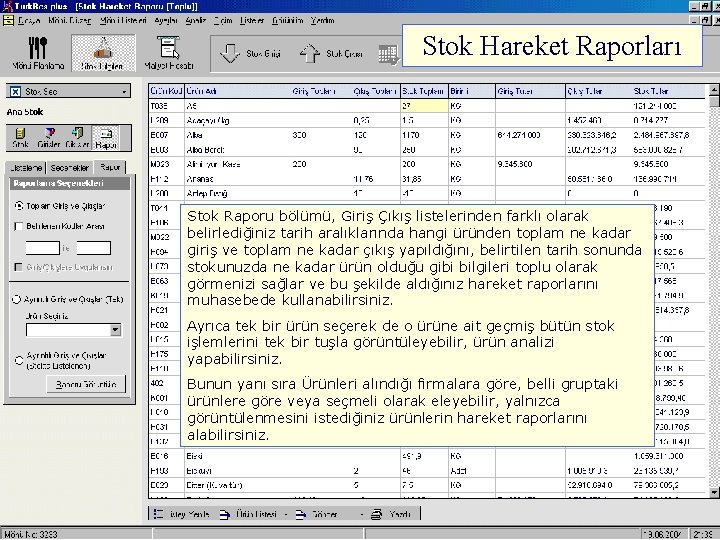Open the Görünüm menu

tap(287, 21)
